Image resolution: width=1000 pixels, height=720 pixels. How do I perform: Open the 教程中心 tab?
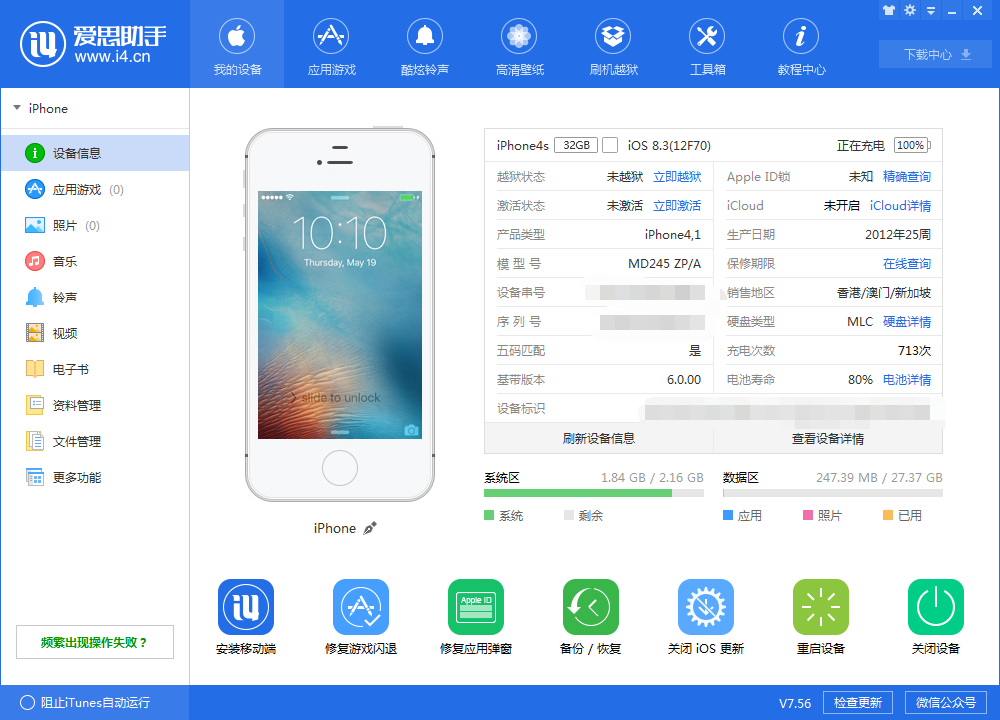tap(801, 46)
